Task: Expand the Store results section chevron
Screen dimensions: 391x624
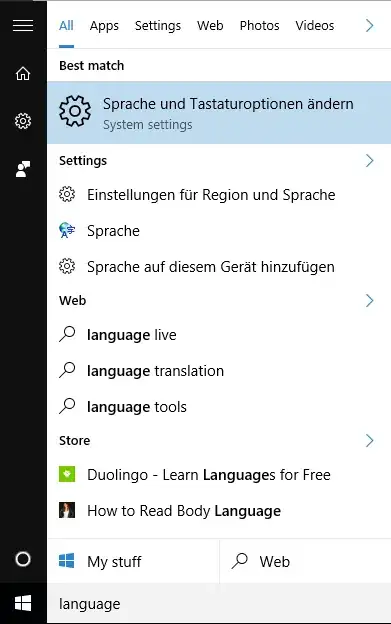Action: coord(370,441)
